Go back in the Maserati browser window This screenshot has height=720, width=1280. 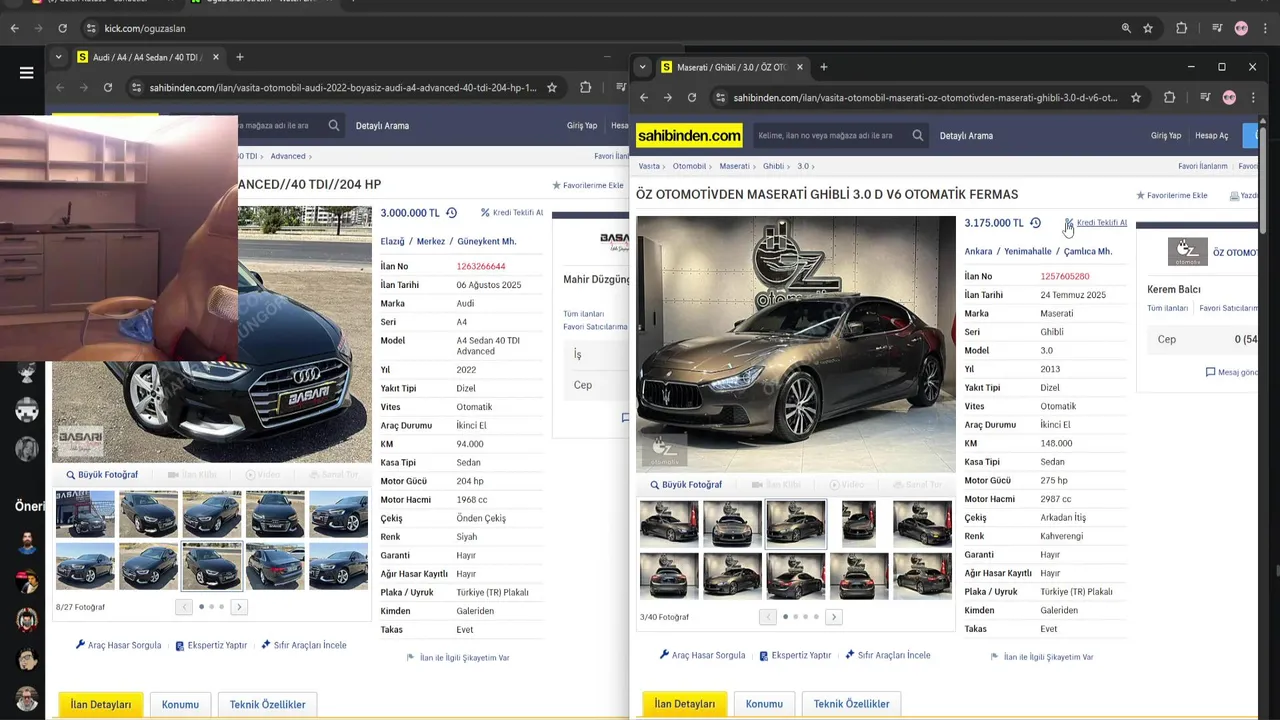click(644, 97)
